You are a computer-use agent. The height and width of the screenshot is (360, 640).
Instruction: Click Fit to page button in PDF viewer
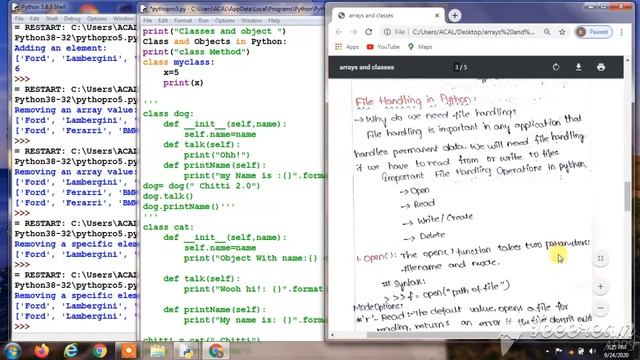tap(600, 259)
